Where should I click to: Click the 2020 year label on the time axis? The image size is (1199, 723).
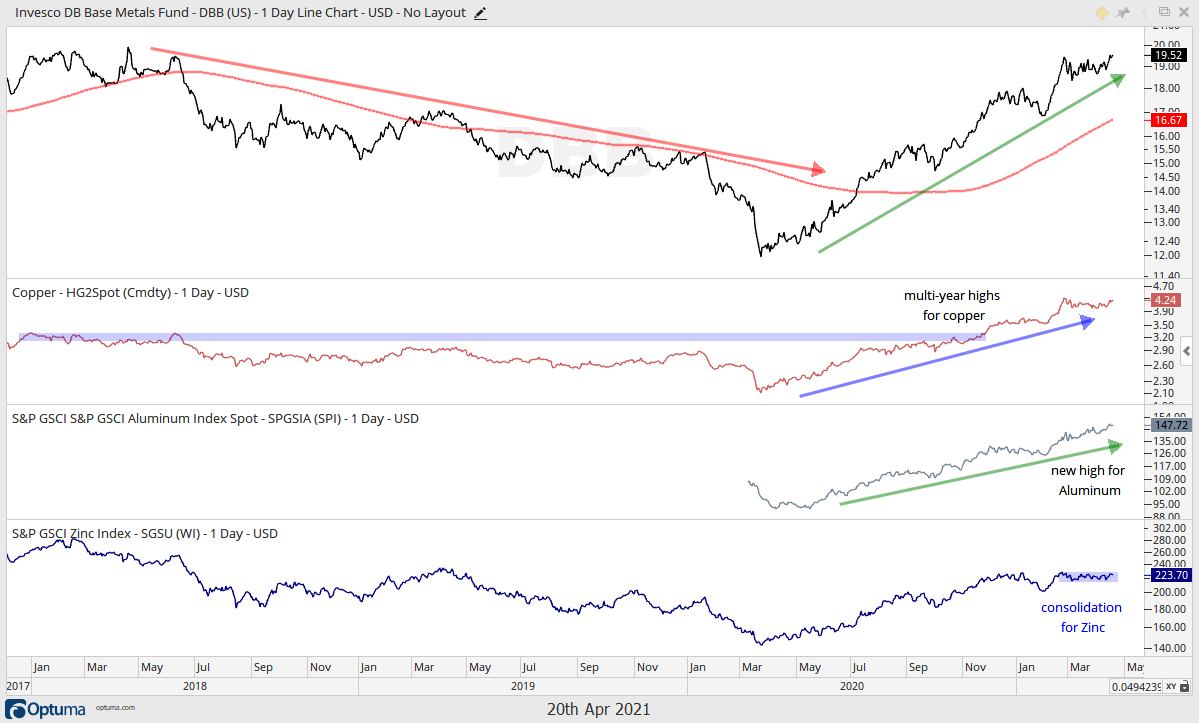coord(852,686)
